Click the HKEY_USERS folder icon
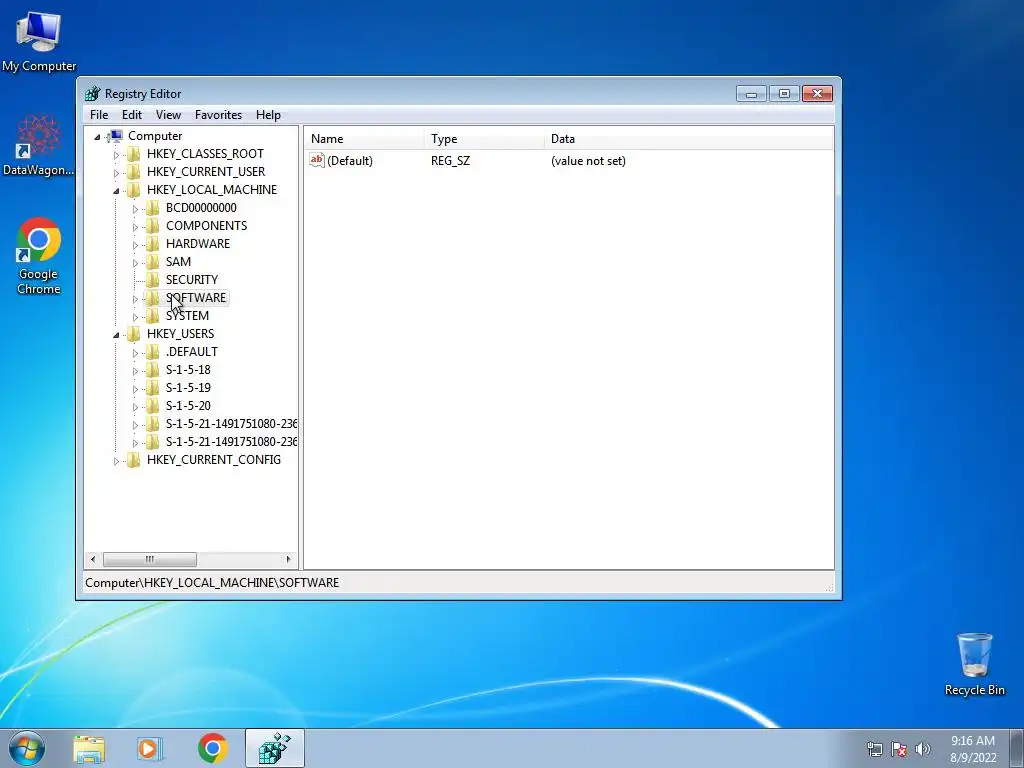Screen dimensions: 1024x768 tap(133, 334)
